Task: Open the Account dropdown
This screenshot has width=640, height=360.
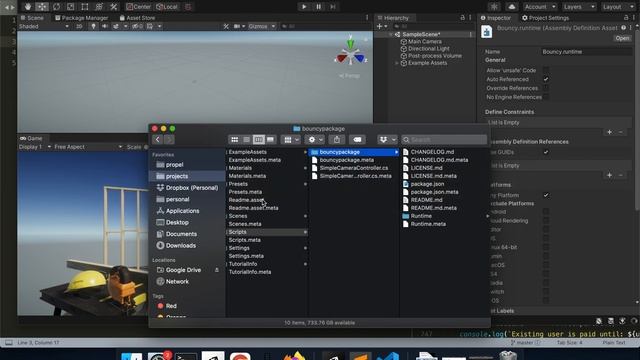Action: [540, 7]
